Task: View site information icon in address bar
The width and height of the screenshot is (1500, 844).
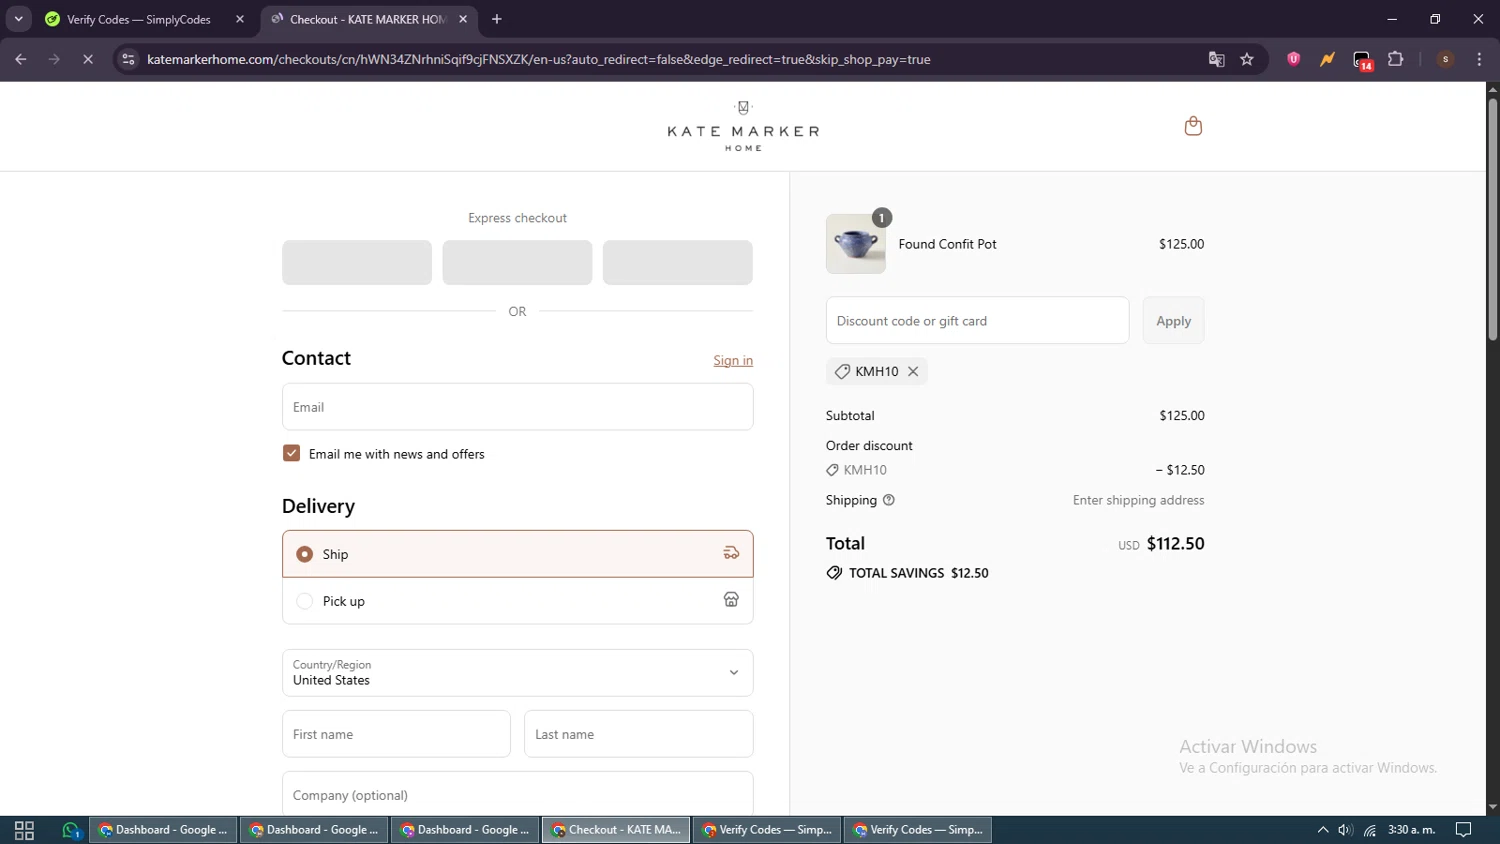Action: tap(128, 59)
